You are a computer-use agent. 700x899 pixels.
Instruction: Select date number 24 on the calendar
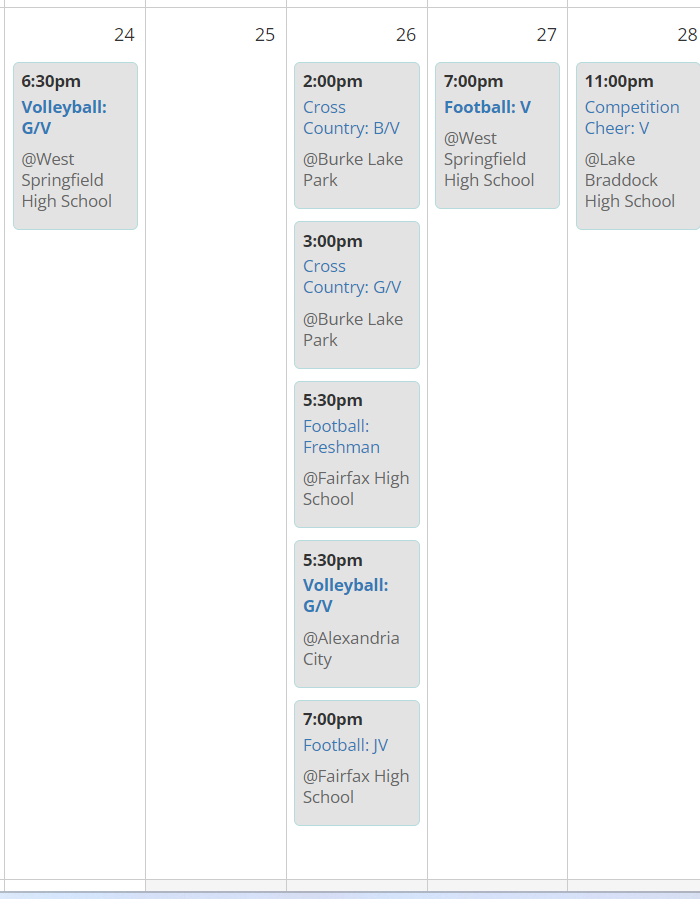pos(124,35)
